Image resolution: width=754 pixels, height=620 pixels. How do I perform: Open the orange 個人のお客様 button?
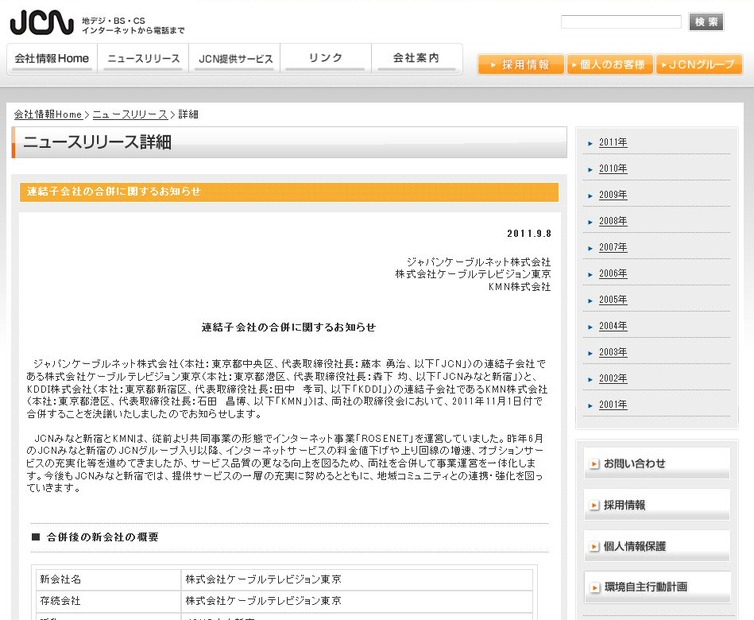[610, 64]
